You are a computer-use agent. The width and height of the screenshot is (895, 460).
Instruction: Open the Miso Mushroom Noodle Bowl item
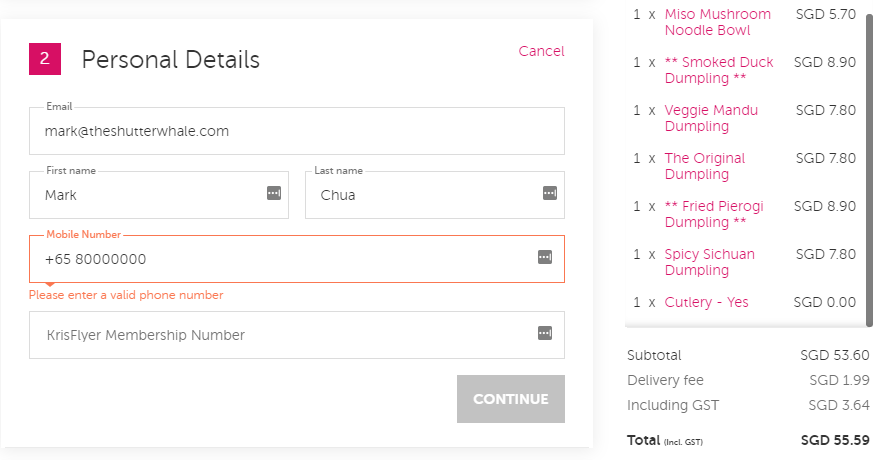coord(717,22)
